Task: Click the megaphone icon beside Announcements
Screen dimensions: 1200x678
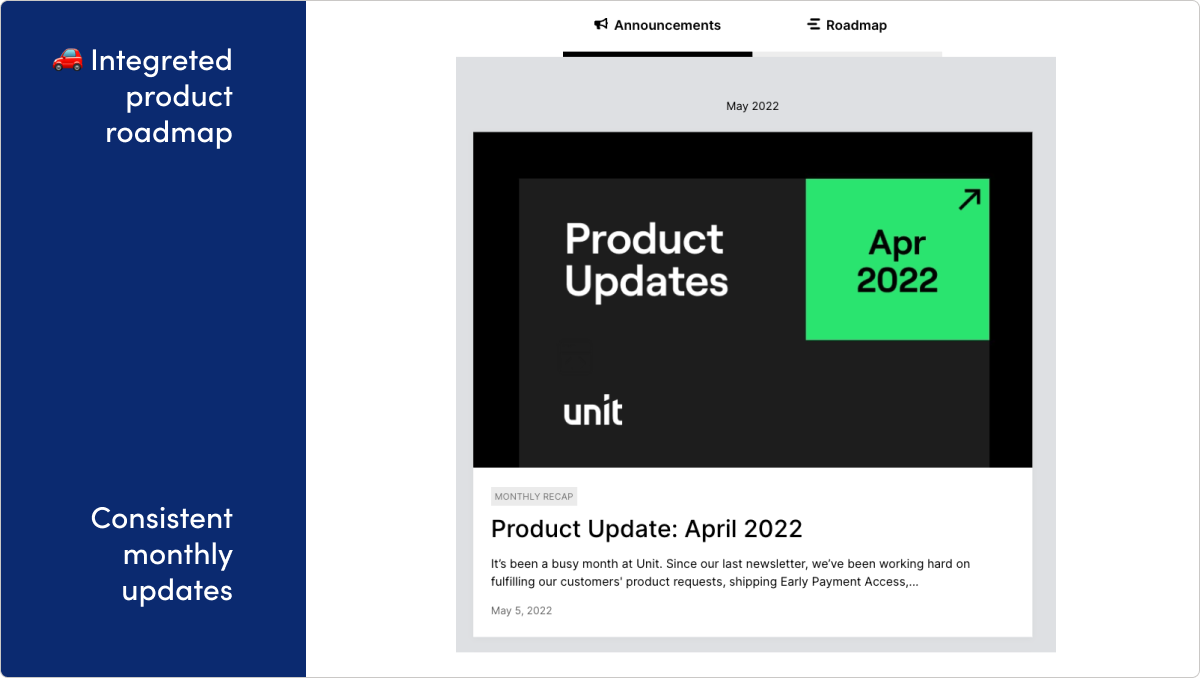Action: [x=600, y=25]
